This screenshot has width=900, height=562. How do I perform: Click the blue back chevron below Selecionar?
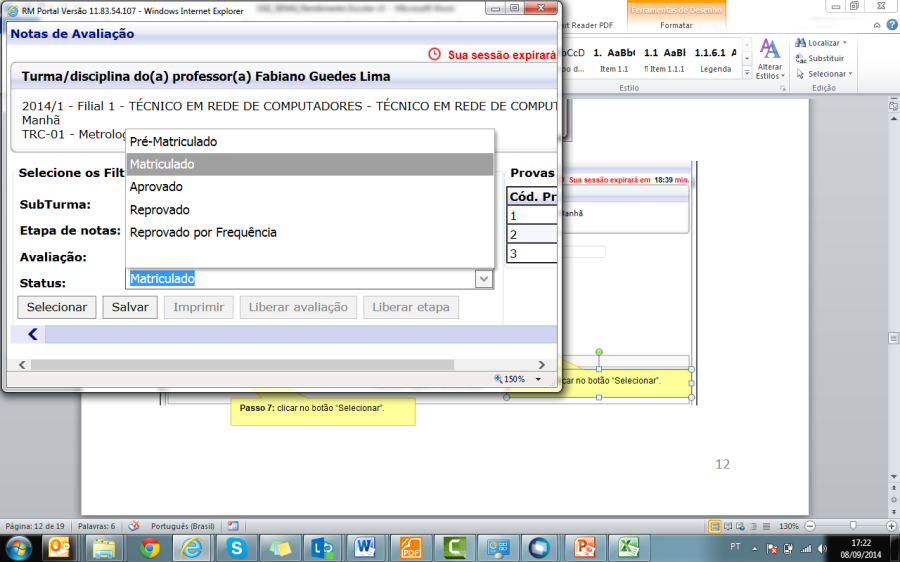click(x=33, y=334)
